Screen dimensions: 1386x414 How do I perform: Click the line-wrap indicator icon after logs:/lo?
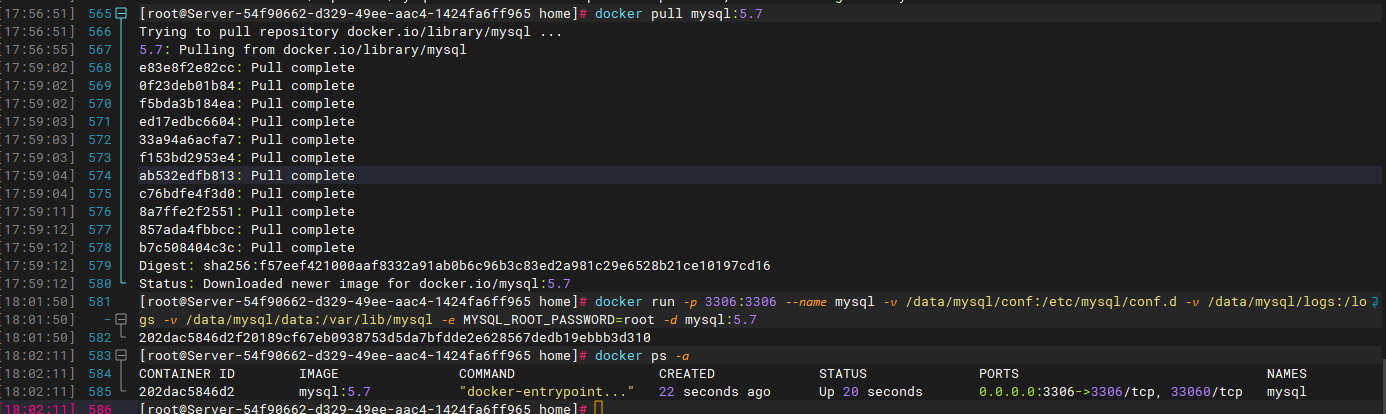pos(1375,302)
